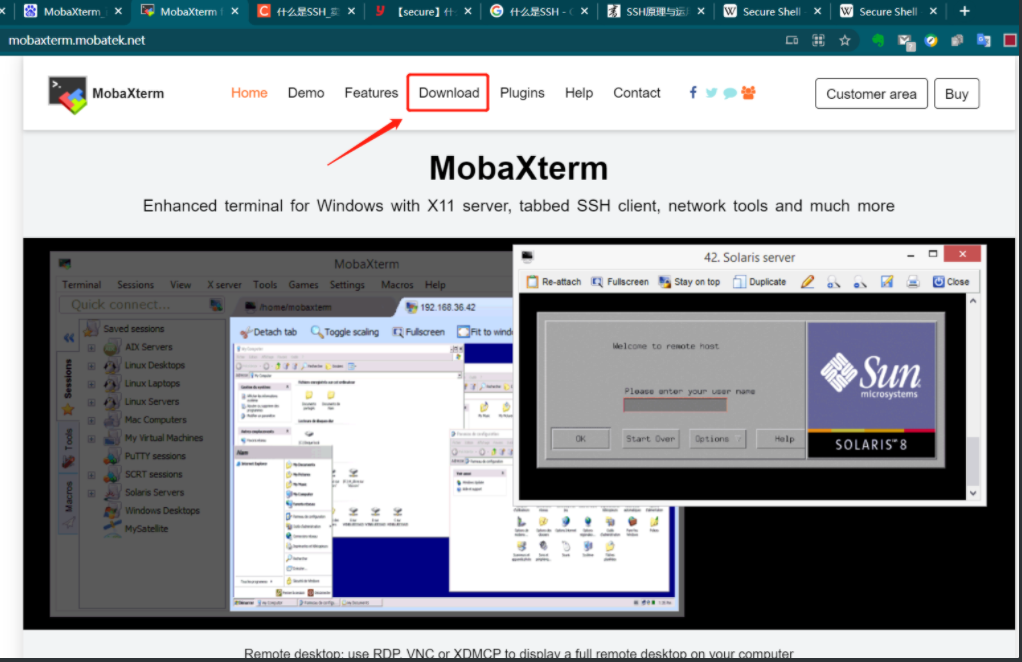Expand the Linux Servers session group
Viewport: 1022px width, 662px height.
click(92, 401)
